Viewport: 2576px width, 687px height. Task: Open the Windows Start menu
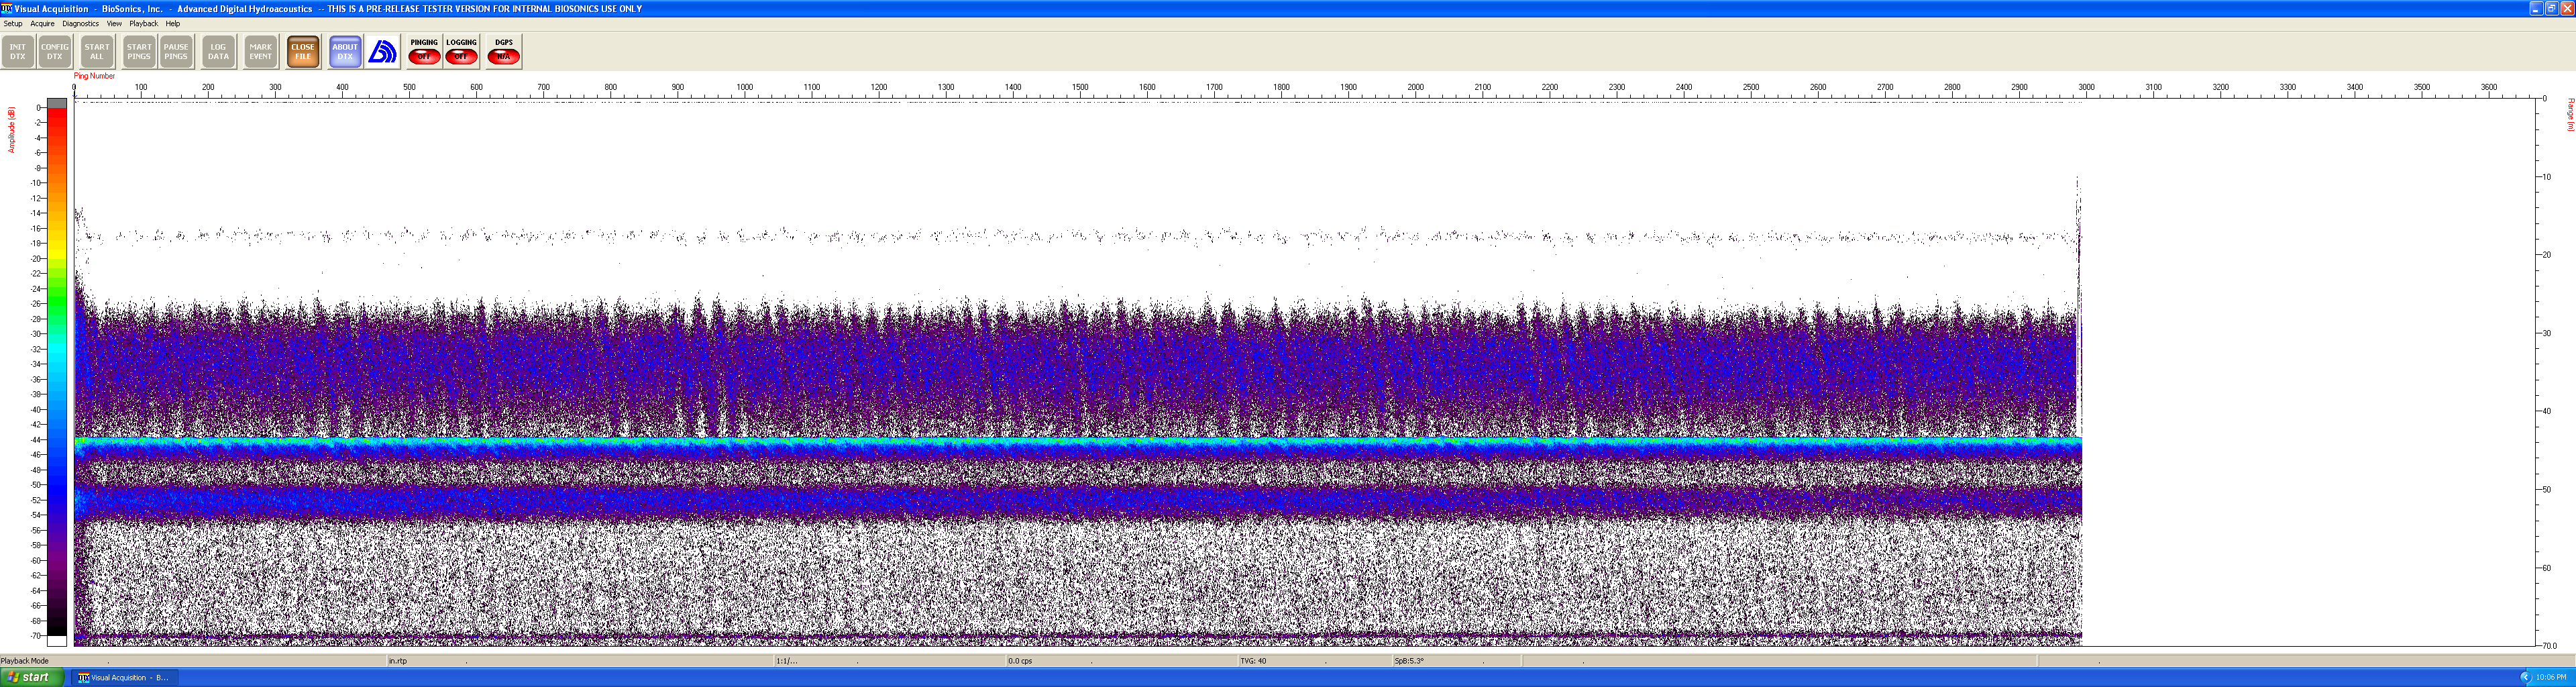[x=32, y=678]
